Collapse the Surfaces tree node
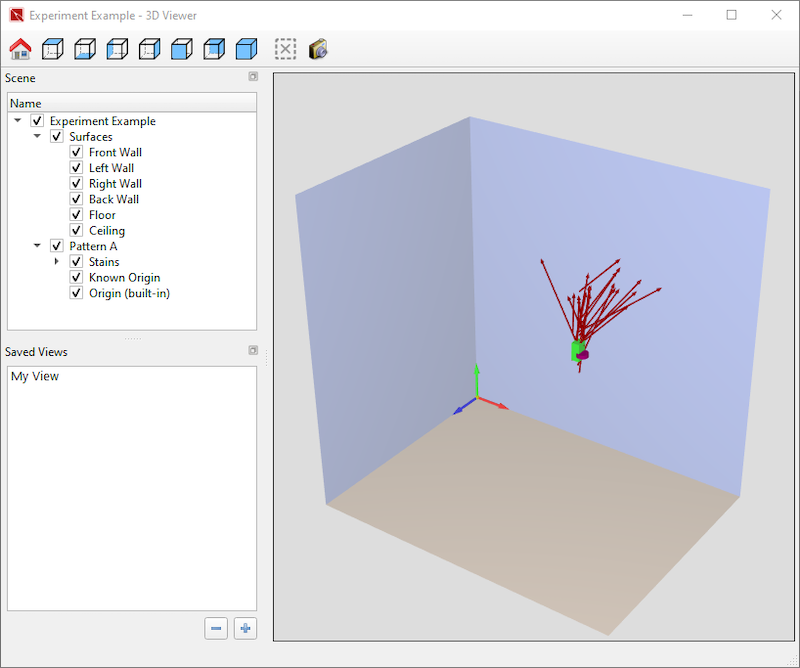The width and height of the screenshot is (800, 668). tap(37, 136)
